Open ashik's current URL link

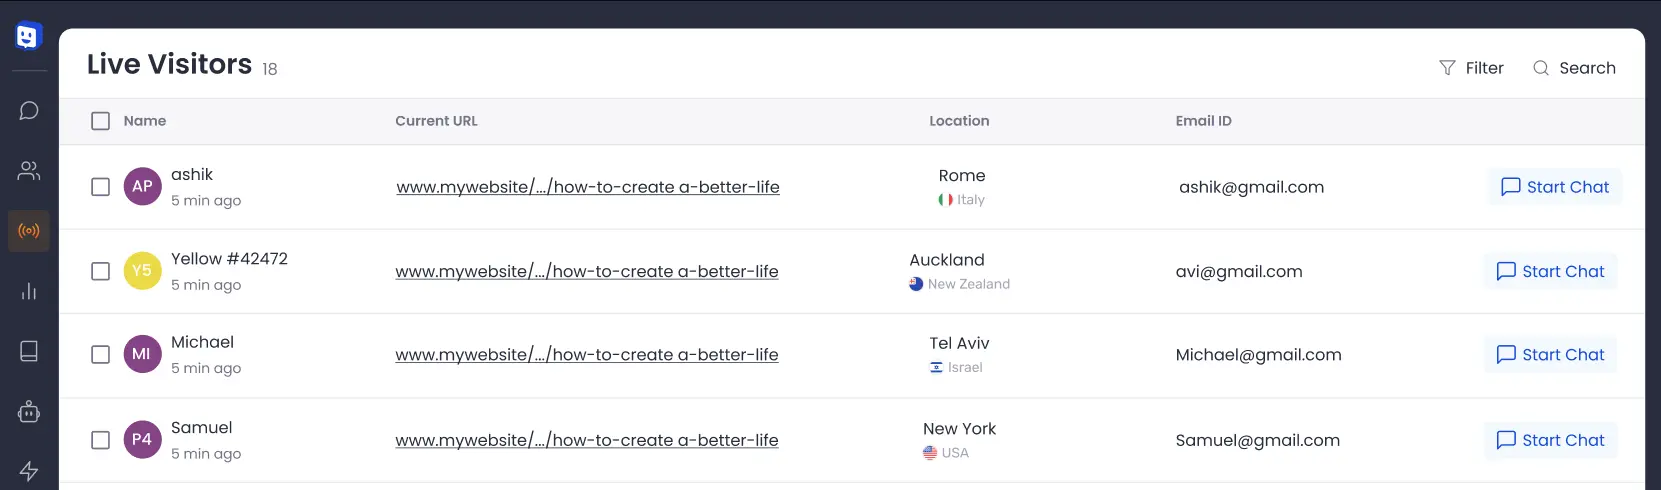(x=588, y=187)
